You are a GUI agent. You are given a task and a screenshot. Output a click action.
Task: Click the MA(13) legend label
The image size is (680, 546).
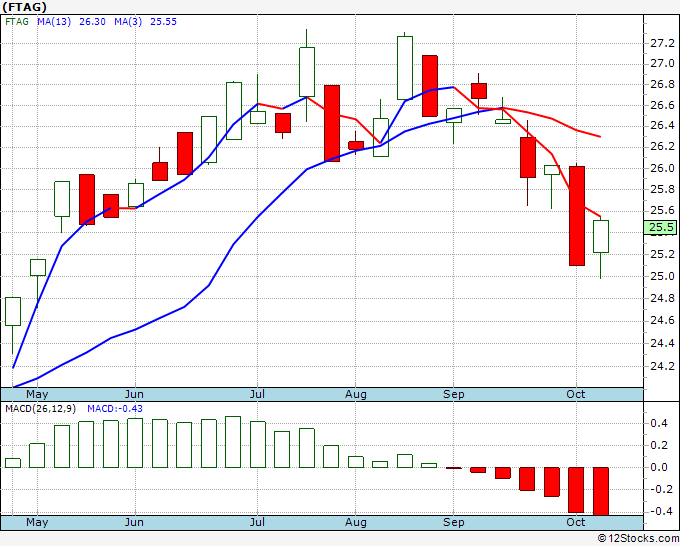[x=54, y=22]
